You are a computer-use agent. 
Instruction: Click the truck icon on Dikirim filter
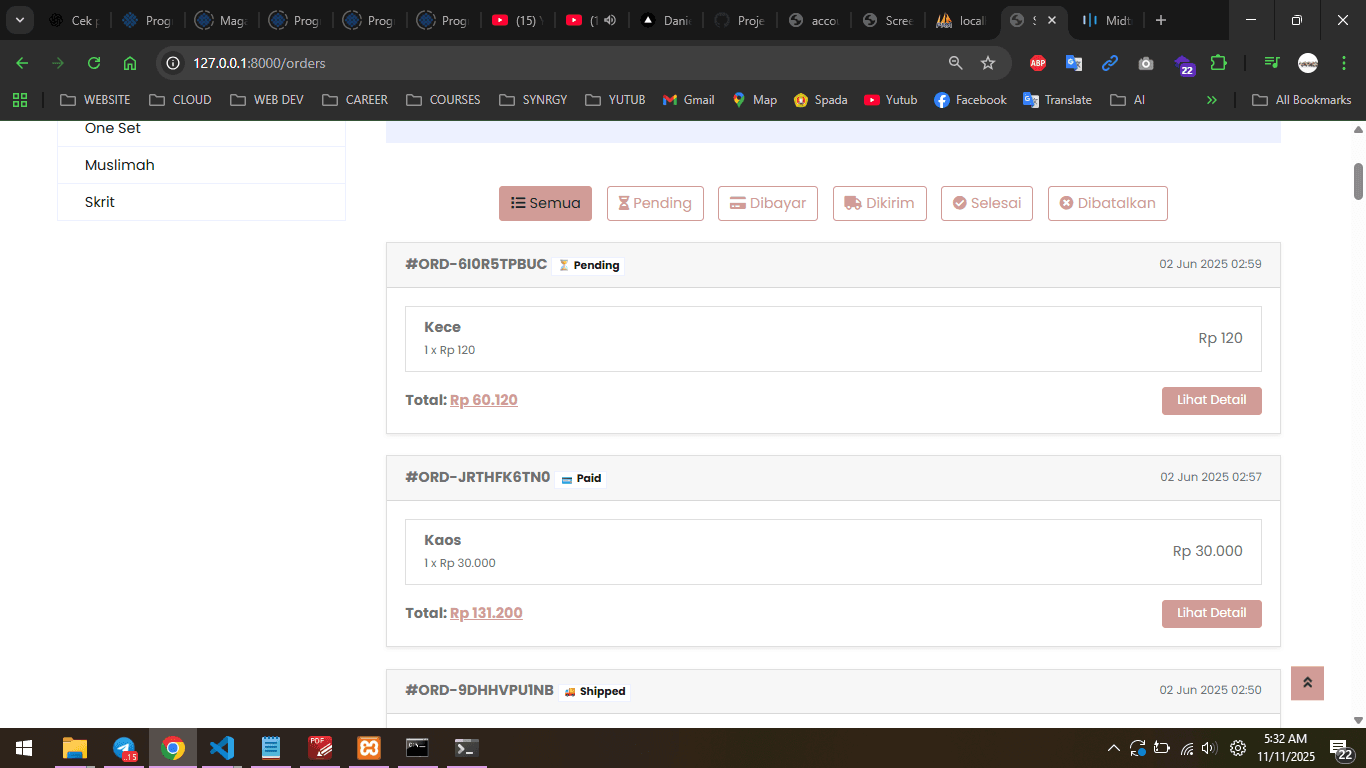click(x=851, y=203)
